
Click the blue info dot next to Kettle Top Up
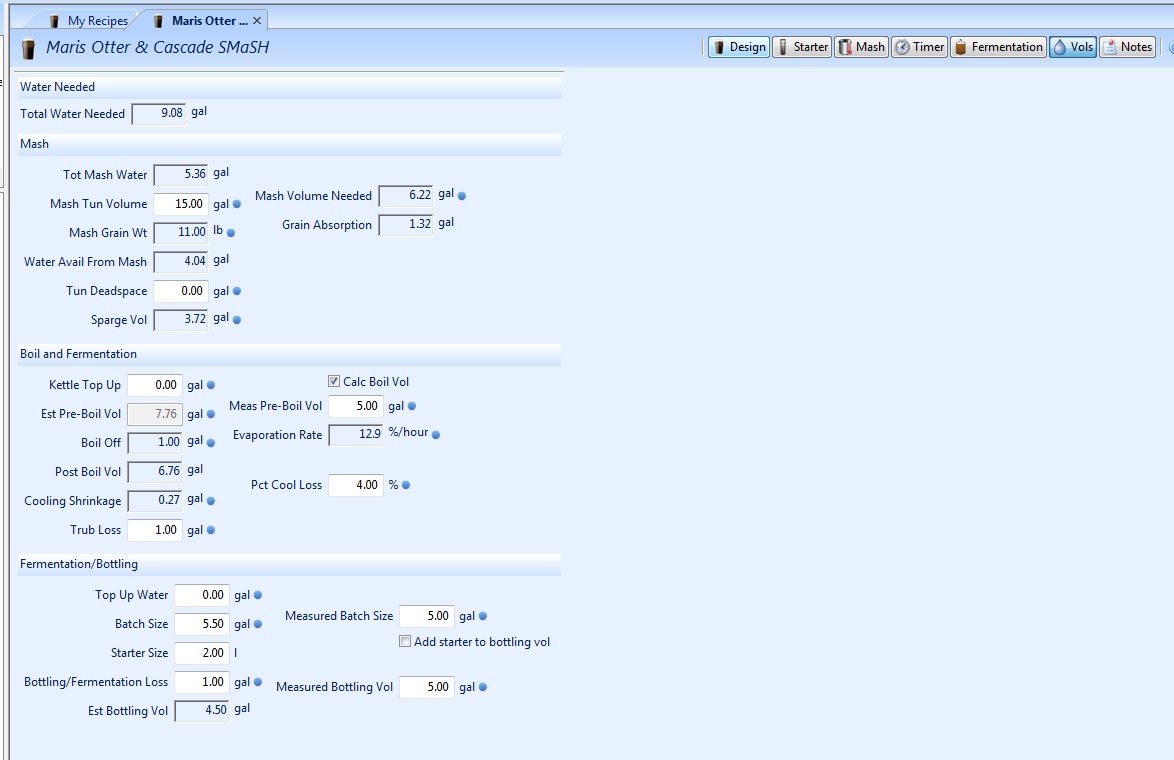tap(211, 385)
